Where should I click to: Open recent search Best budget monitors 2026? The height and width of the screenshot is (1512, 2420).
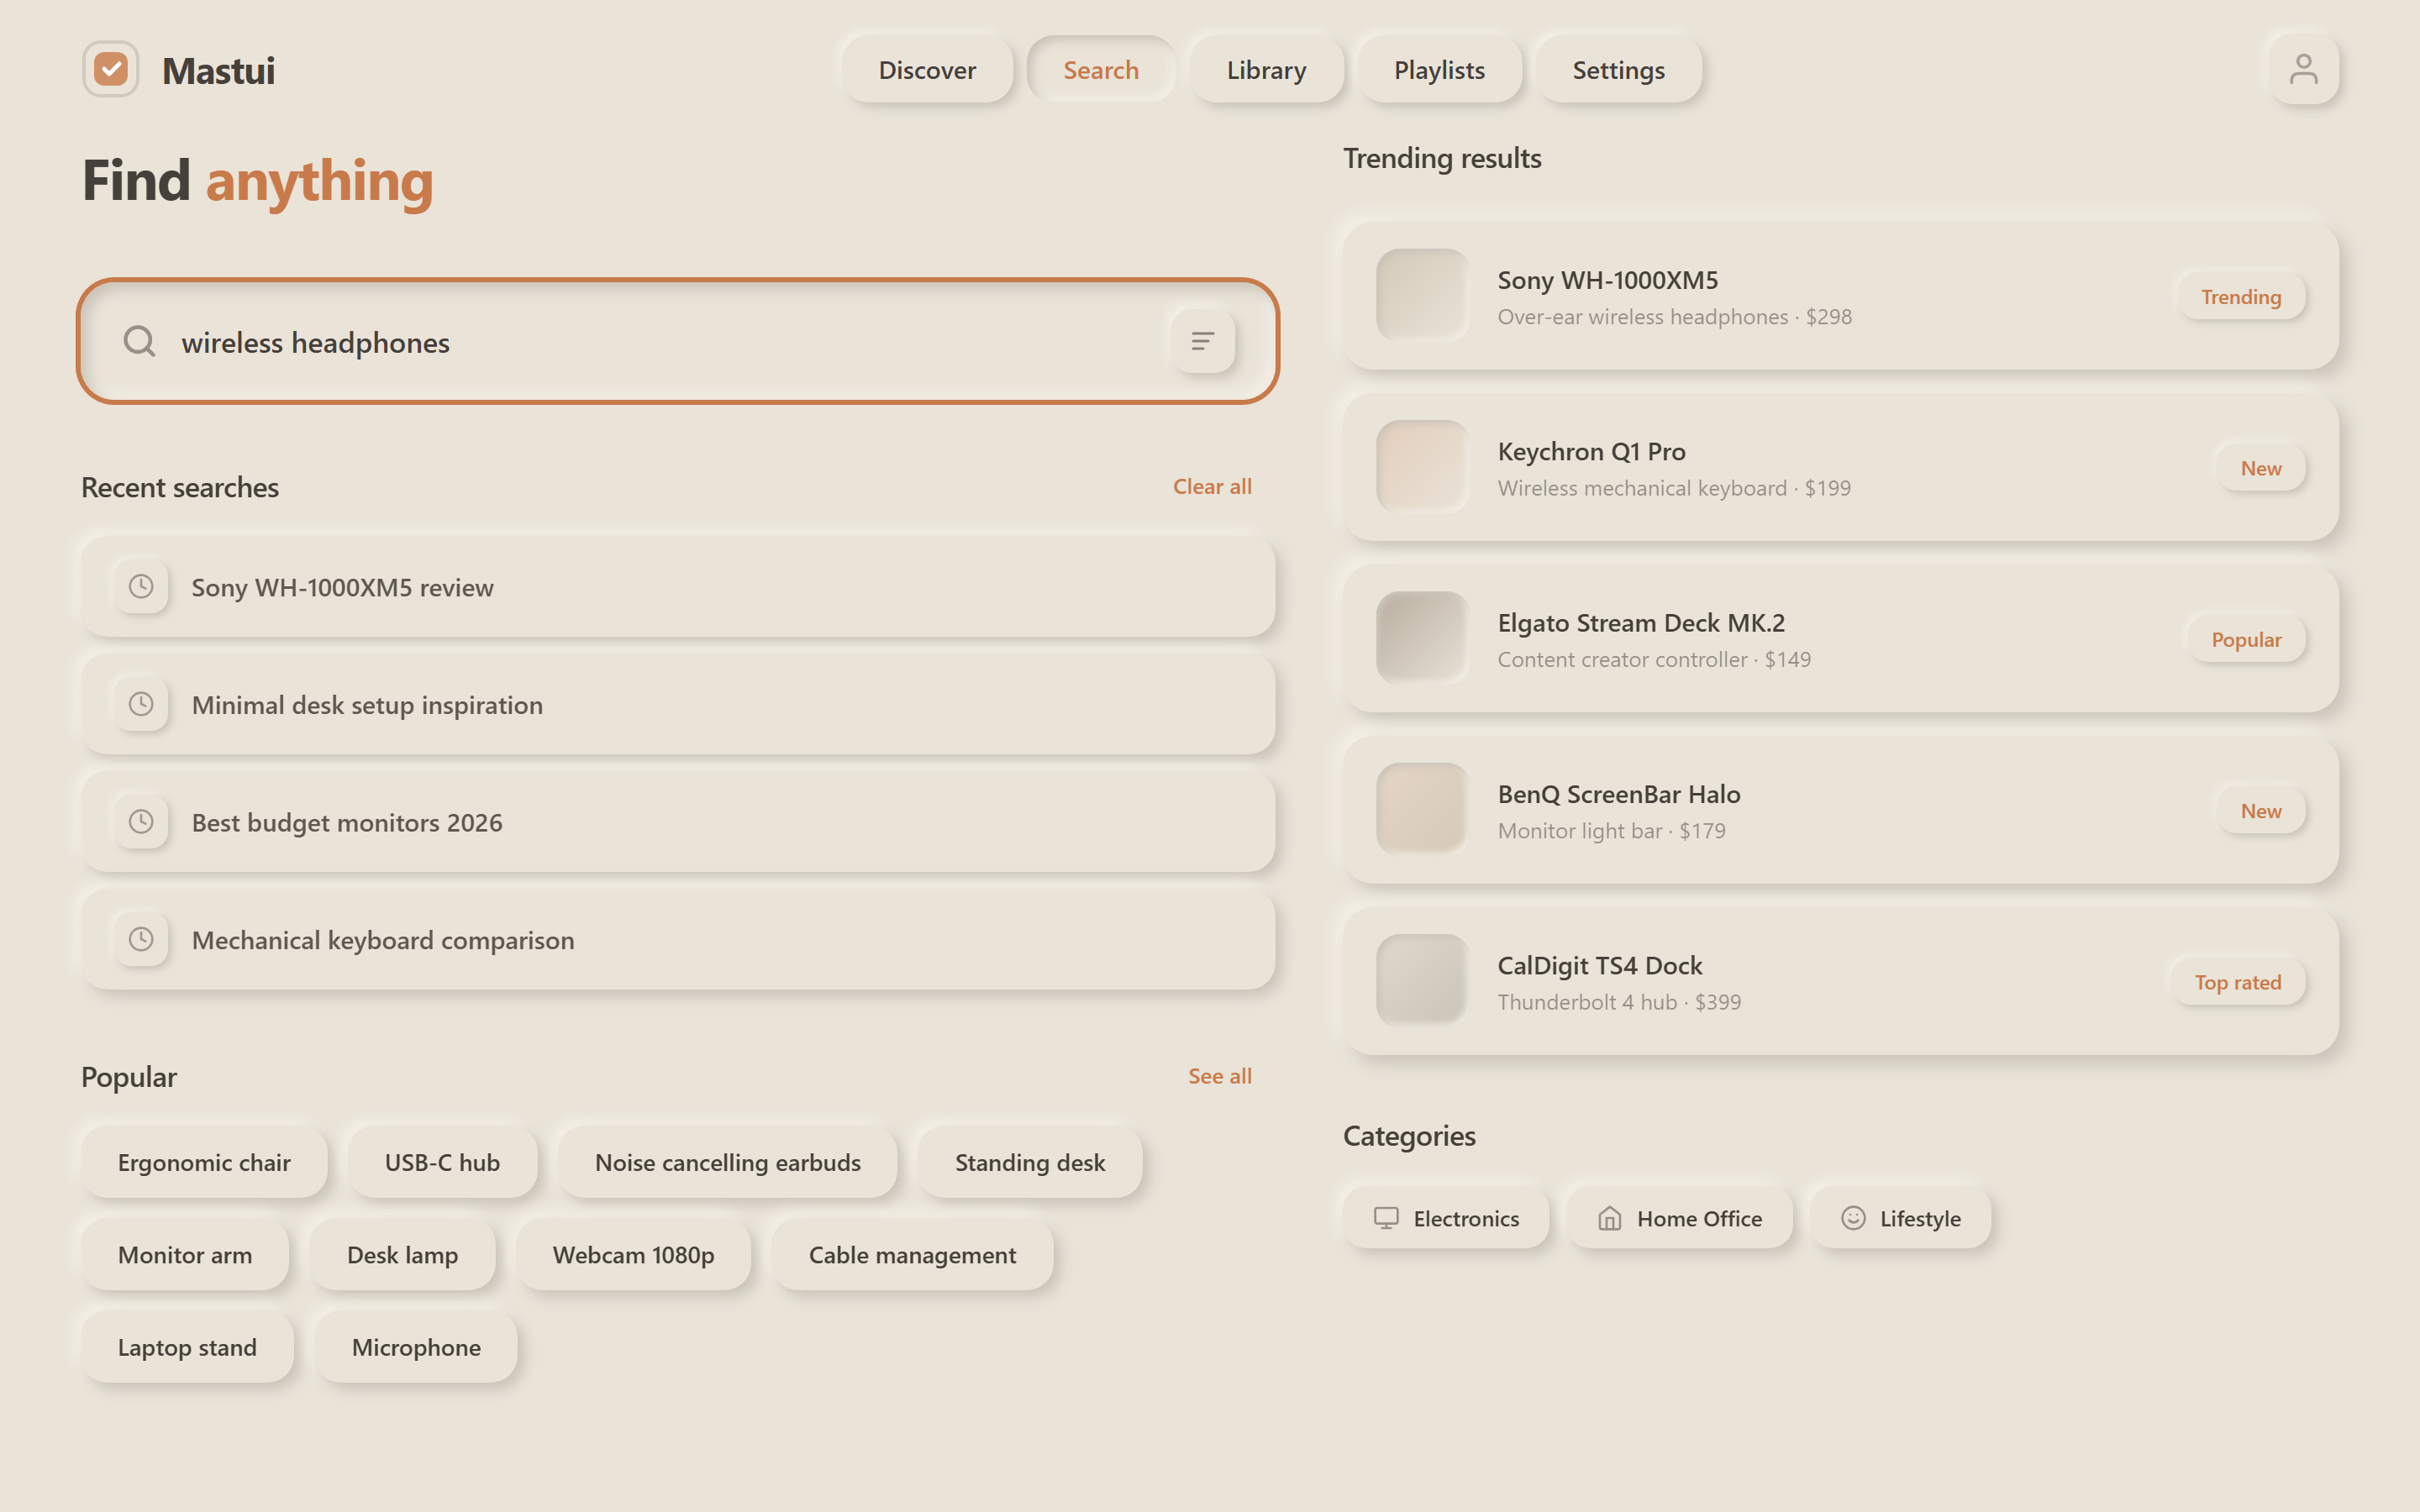[678, 822]
